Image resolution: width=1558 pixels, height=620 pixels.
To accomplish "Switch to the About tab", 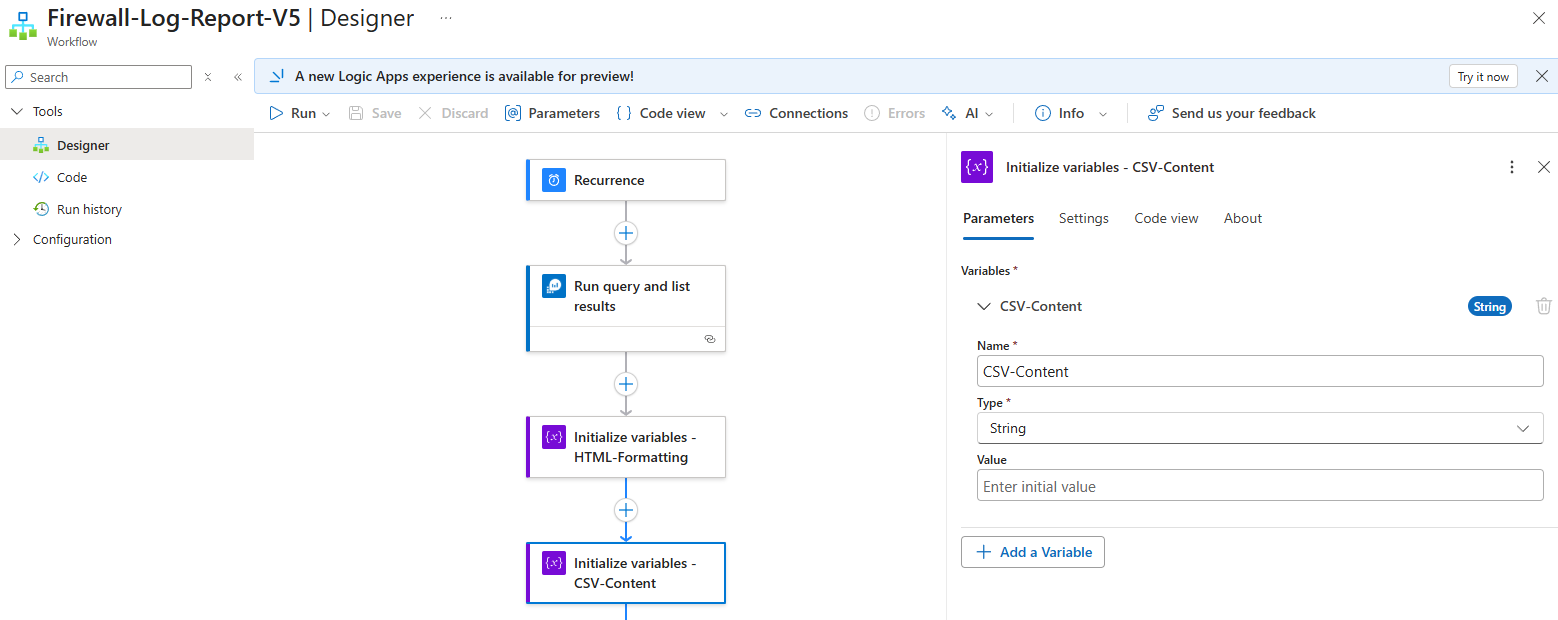I will [x=1242, y=218].
